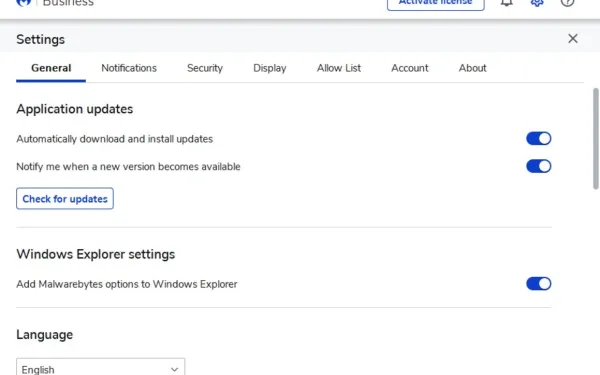
Task: Click Check for updates button
Action: coord(65,199)
